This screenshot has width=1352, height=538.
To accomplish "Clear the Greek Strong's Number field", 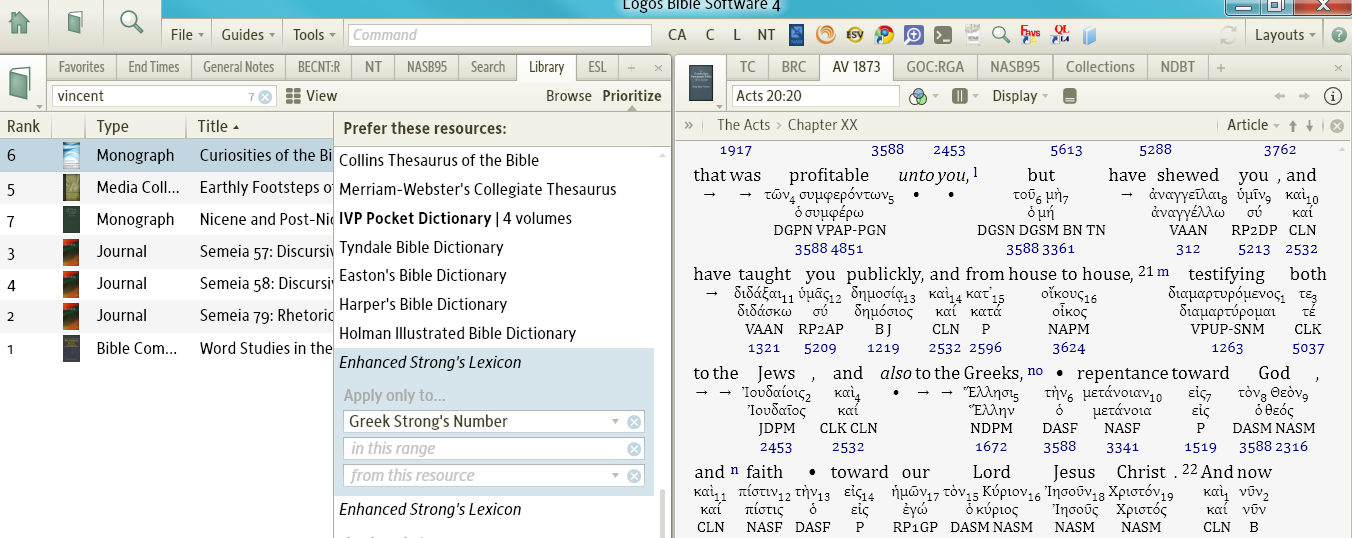I will tap(634, 422).
